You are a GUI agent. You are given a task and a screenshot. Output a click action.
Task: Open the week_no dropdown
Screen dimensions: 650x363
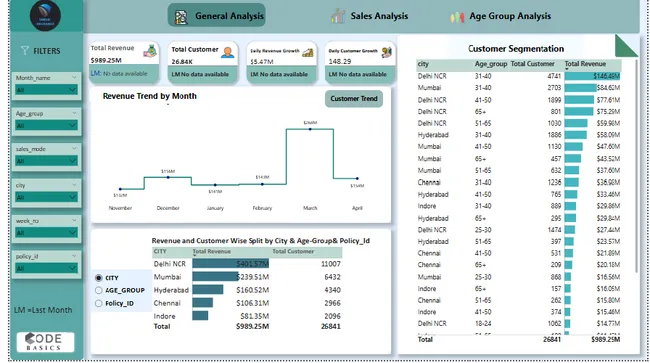click(46, 233)
